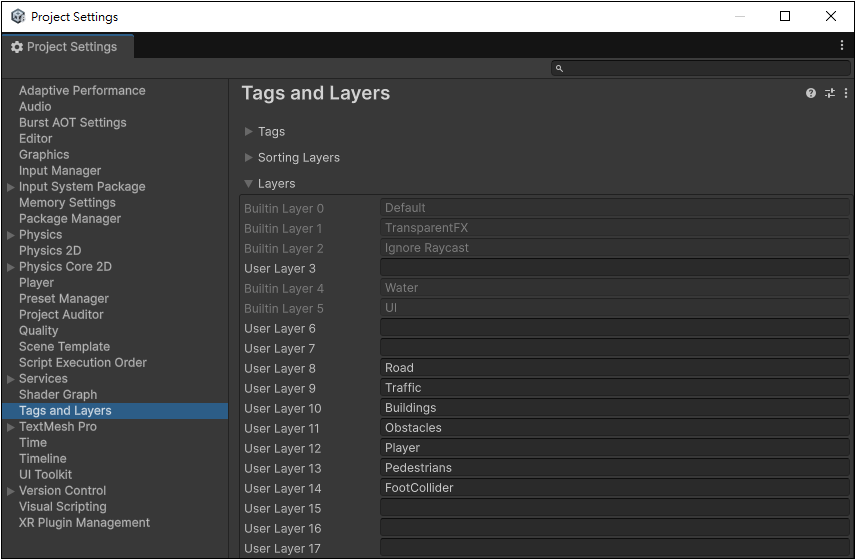
Task: Open Physics 2D settings
Action: (50, 251)
